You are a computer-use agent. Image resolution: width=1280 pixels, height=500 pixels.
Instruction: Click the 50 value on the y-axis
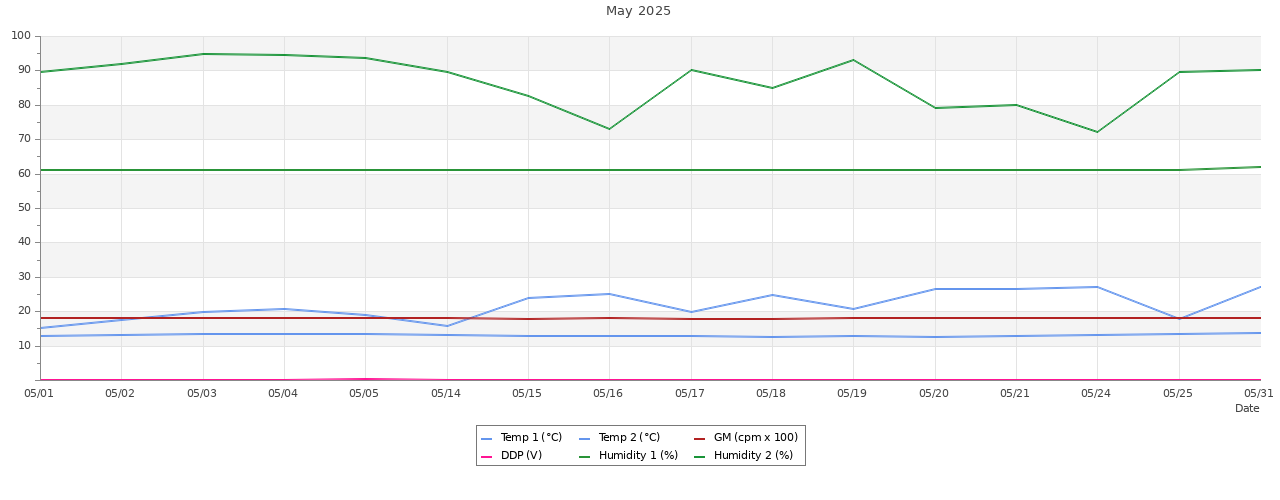point(24,208)
